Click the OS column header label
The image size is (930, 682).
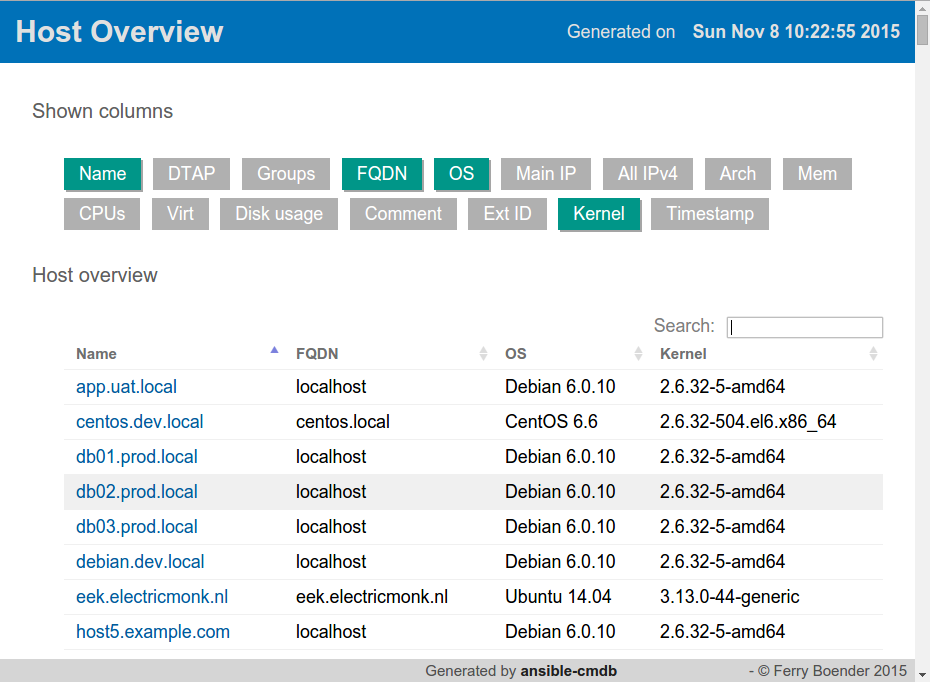[x=515, y=354]
